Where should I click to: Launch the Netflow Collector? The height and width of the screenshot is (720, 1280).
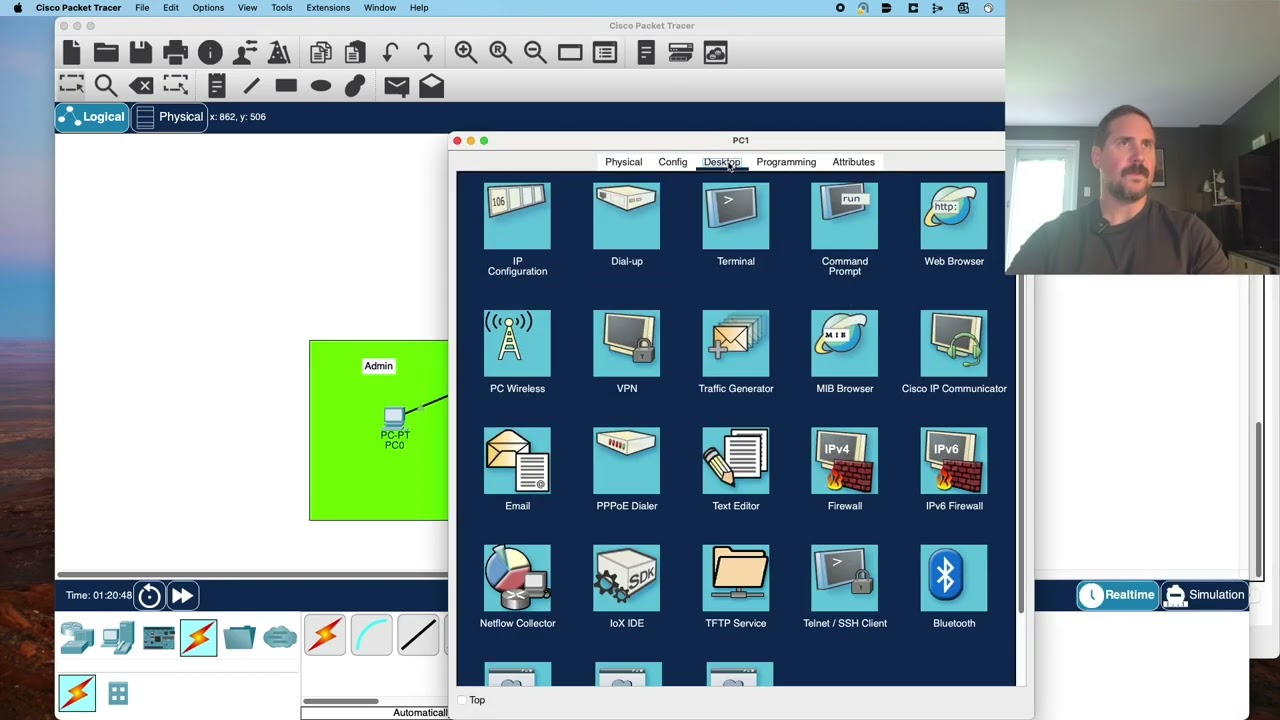517,578
